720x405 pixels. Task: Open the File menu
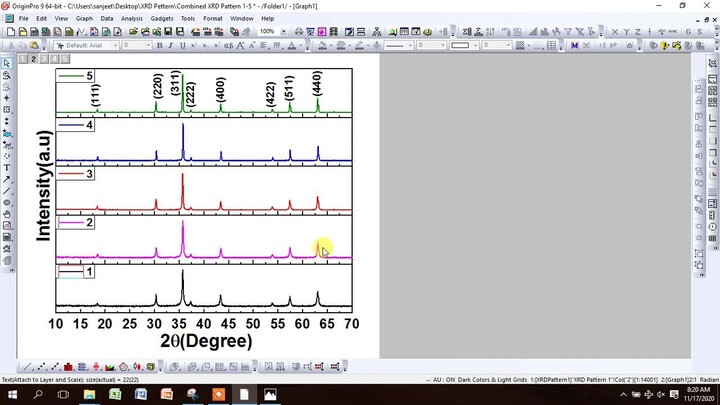pyautogui.click(x=23, y=18)
